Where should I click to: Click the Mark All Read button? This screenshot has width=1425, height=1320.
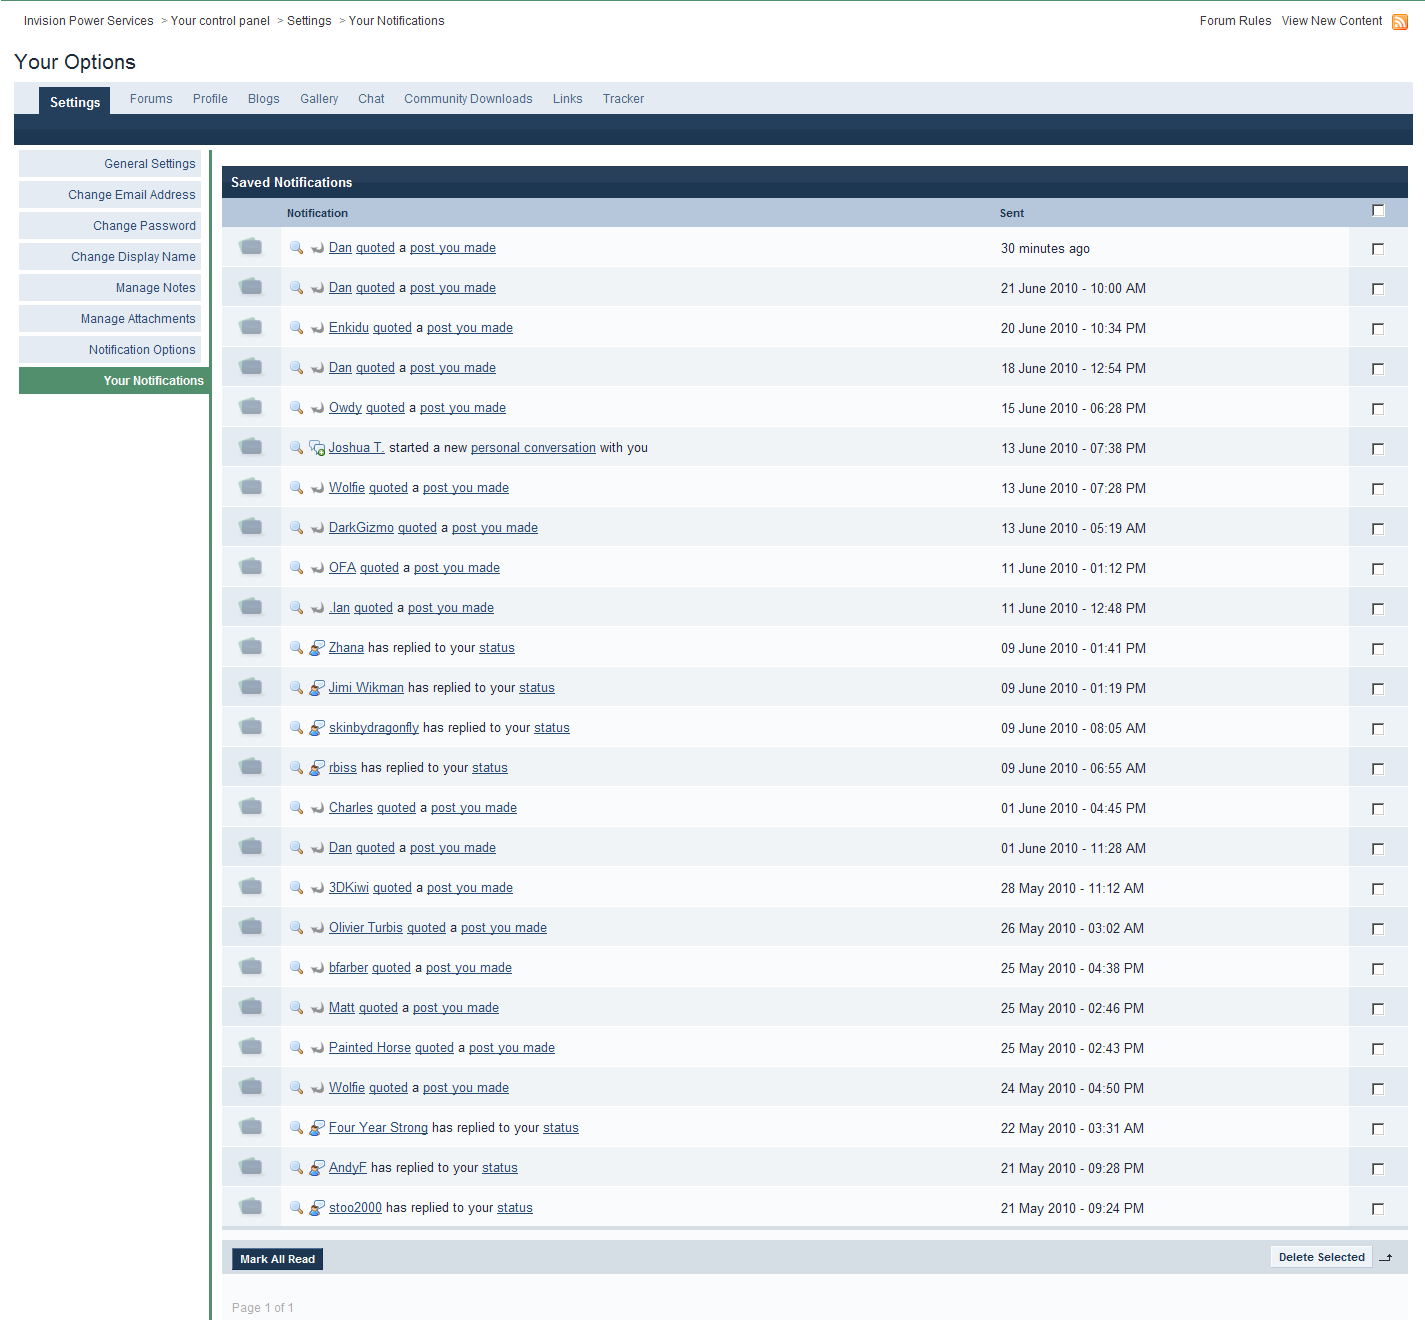tap(278, 1259)
